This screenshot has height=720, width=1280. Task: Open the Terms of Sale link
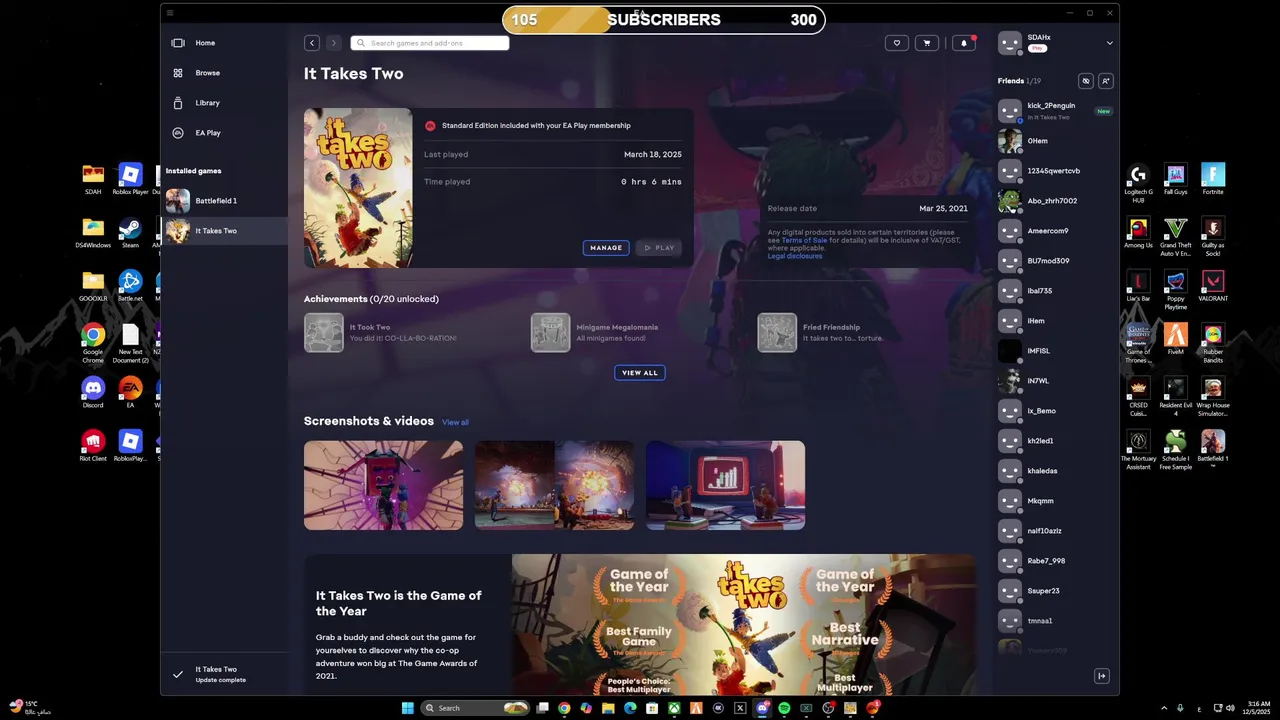[804, 241]
